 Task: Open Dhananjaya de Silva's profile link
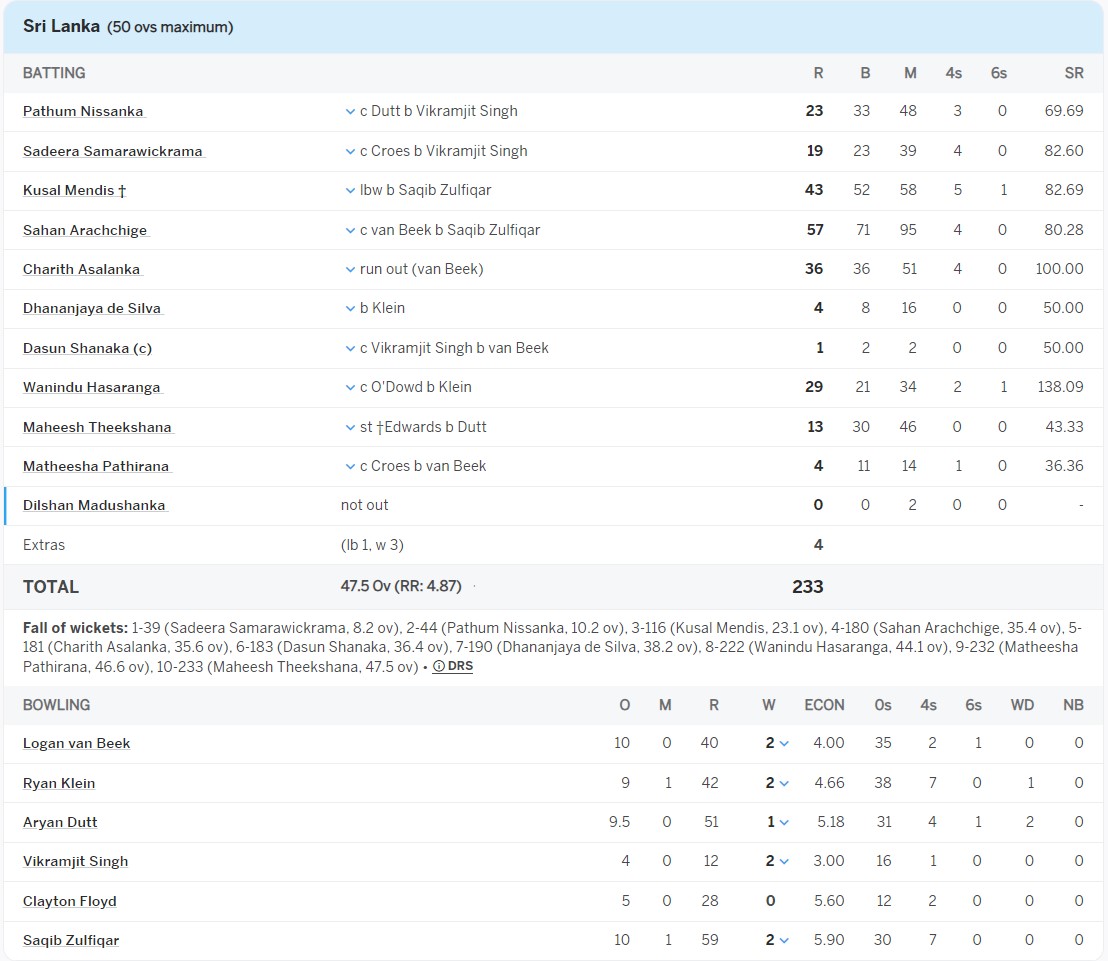click(92, 309)
